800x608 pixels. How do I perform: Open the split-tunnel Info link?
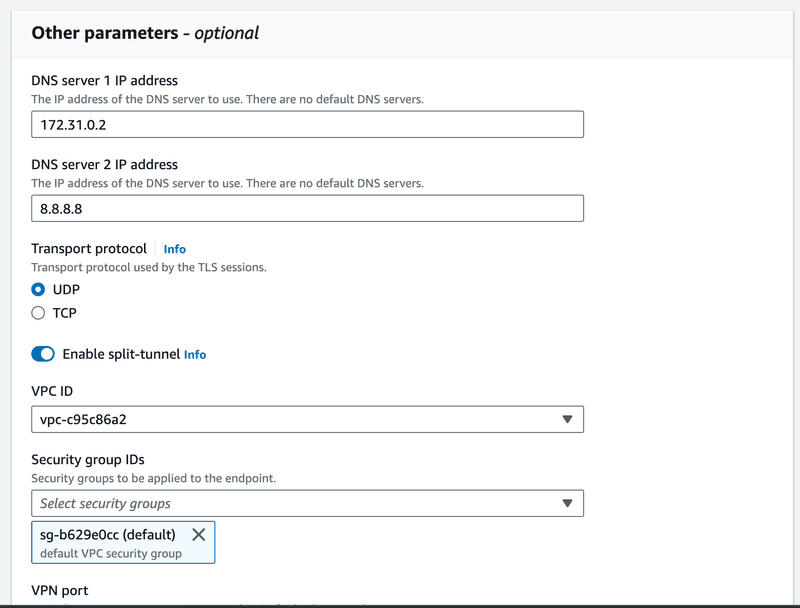tap(195, 354)
